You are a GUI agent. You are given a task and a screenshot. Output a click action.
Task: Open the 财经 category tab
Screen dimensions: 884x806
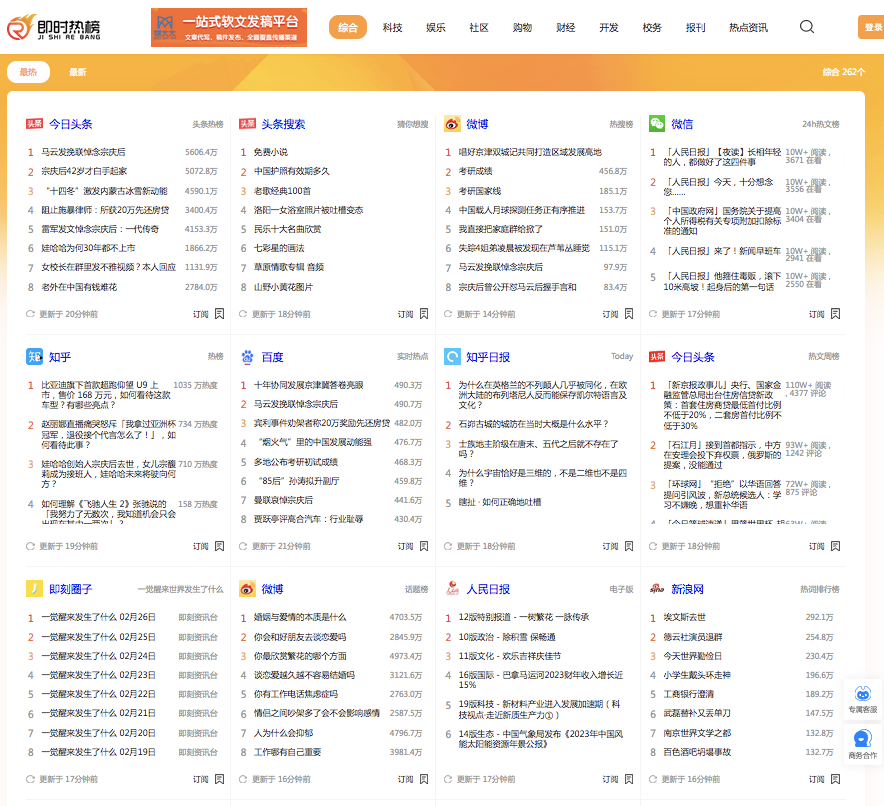pyautogui.click(x=565, y=28)
